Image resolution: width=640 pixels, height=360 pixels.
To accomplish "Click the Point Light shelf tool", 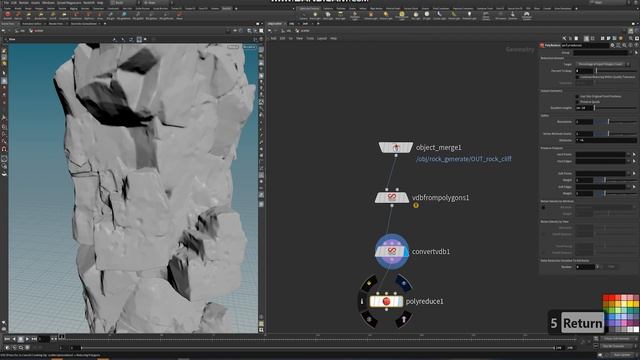I will pos(315,16).
